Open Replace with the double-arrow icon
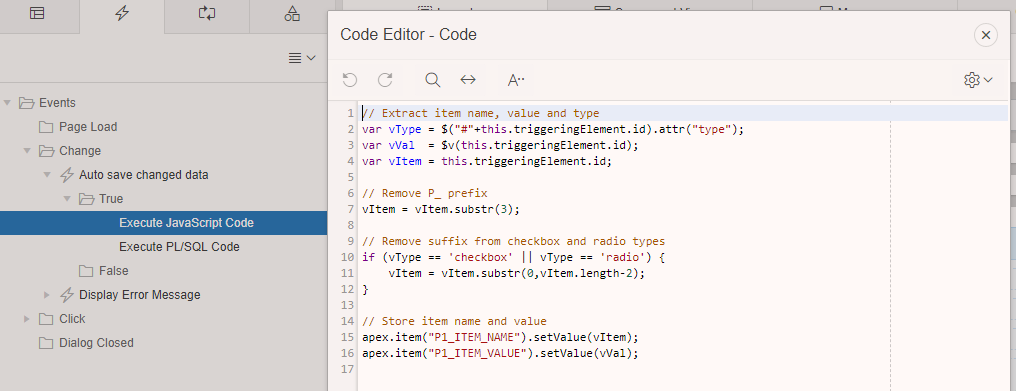 [468, 80]
